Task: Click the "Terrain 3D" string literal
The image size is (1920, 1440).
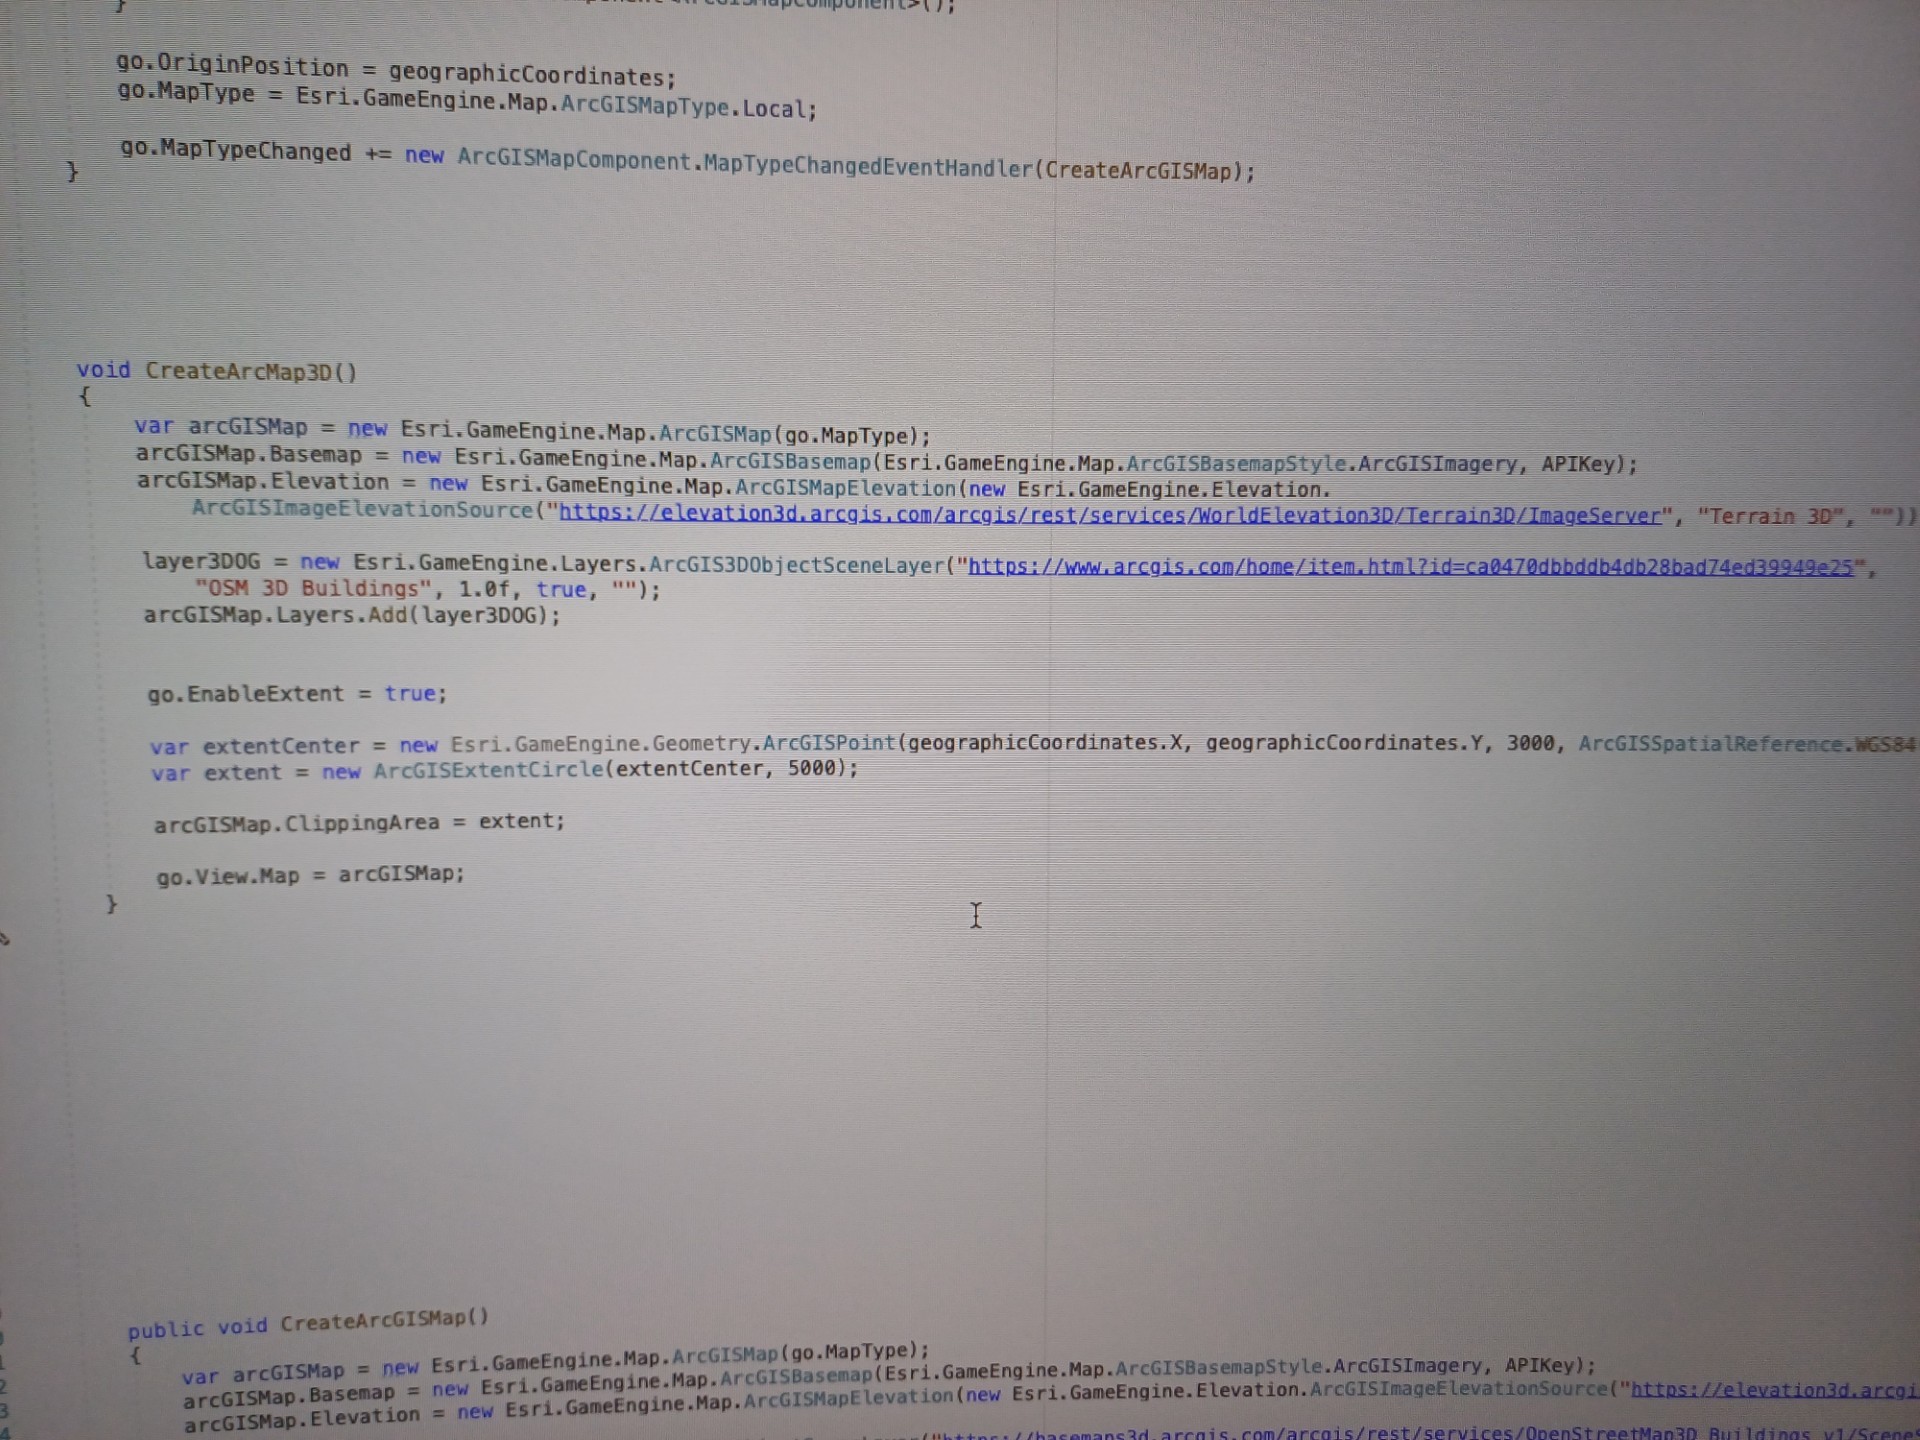Action: coord(1770,517)
